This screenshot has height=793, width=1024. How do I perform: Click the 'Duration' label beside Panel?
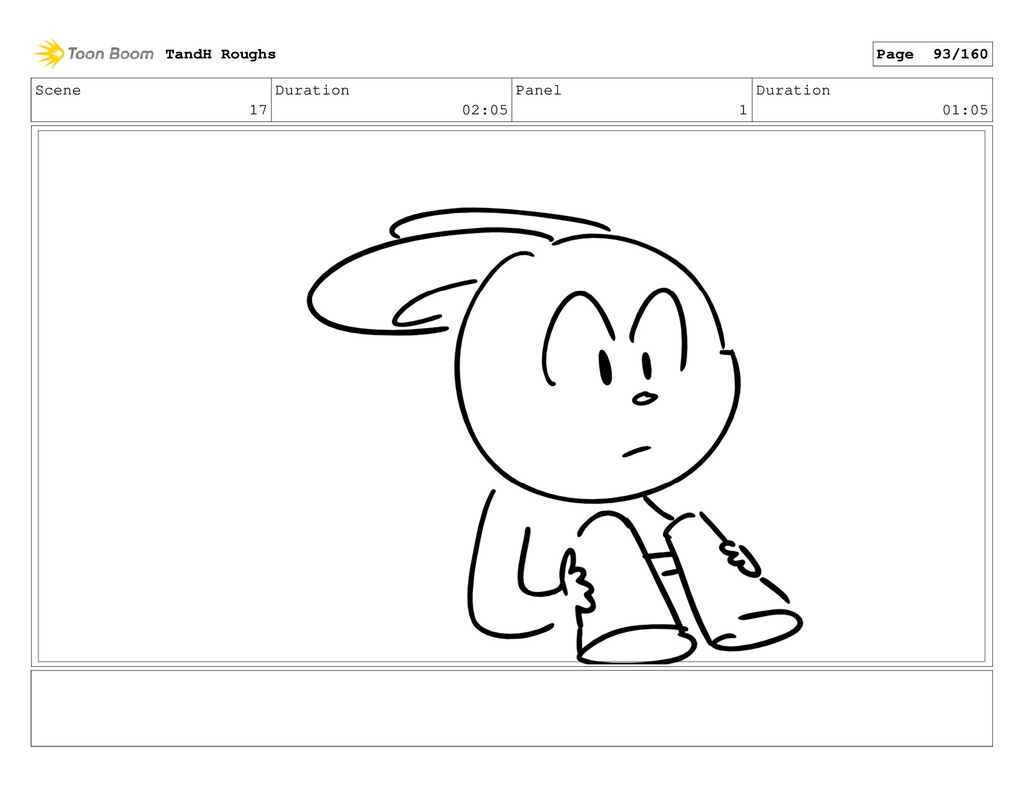point(793,90)
